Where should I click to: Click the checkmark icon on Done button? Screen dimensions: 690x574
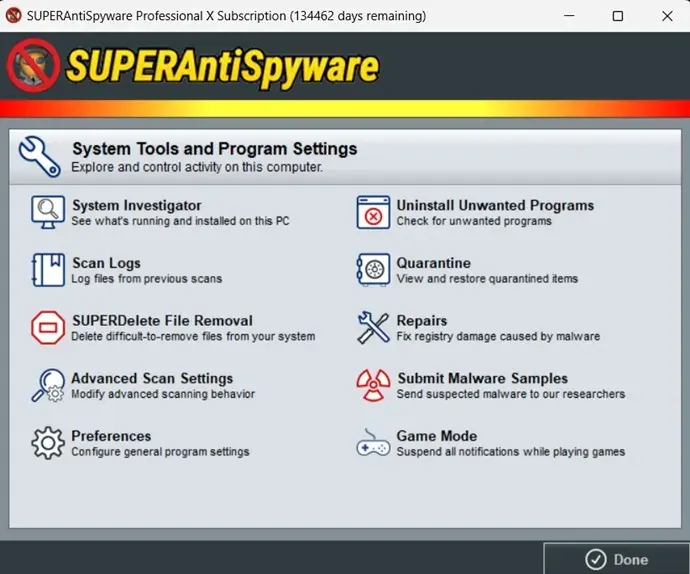[x=596, y=559]
